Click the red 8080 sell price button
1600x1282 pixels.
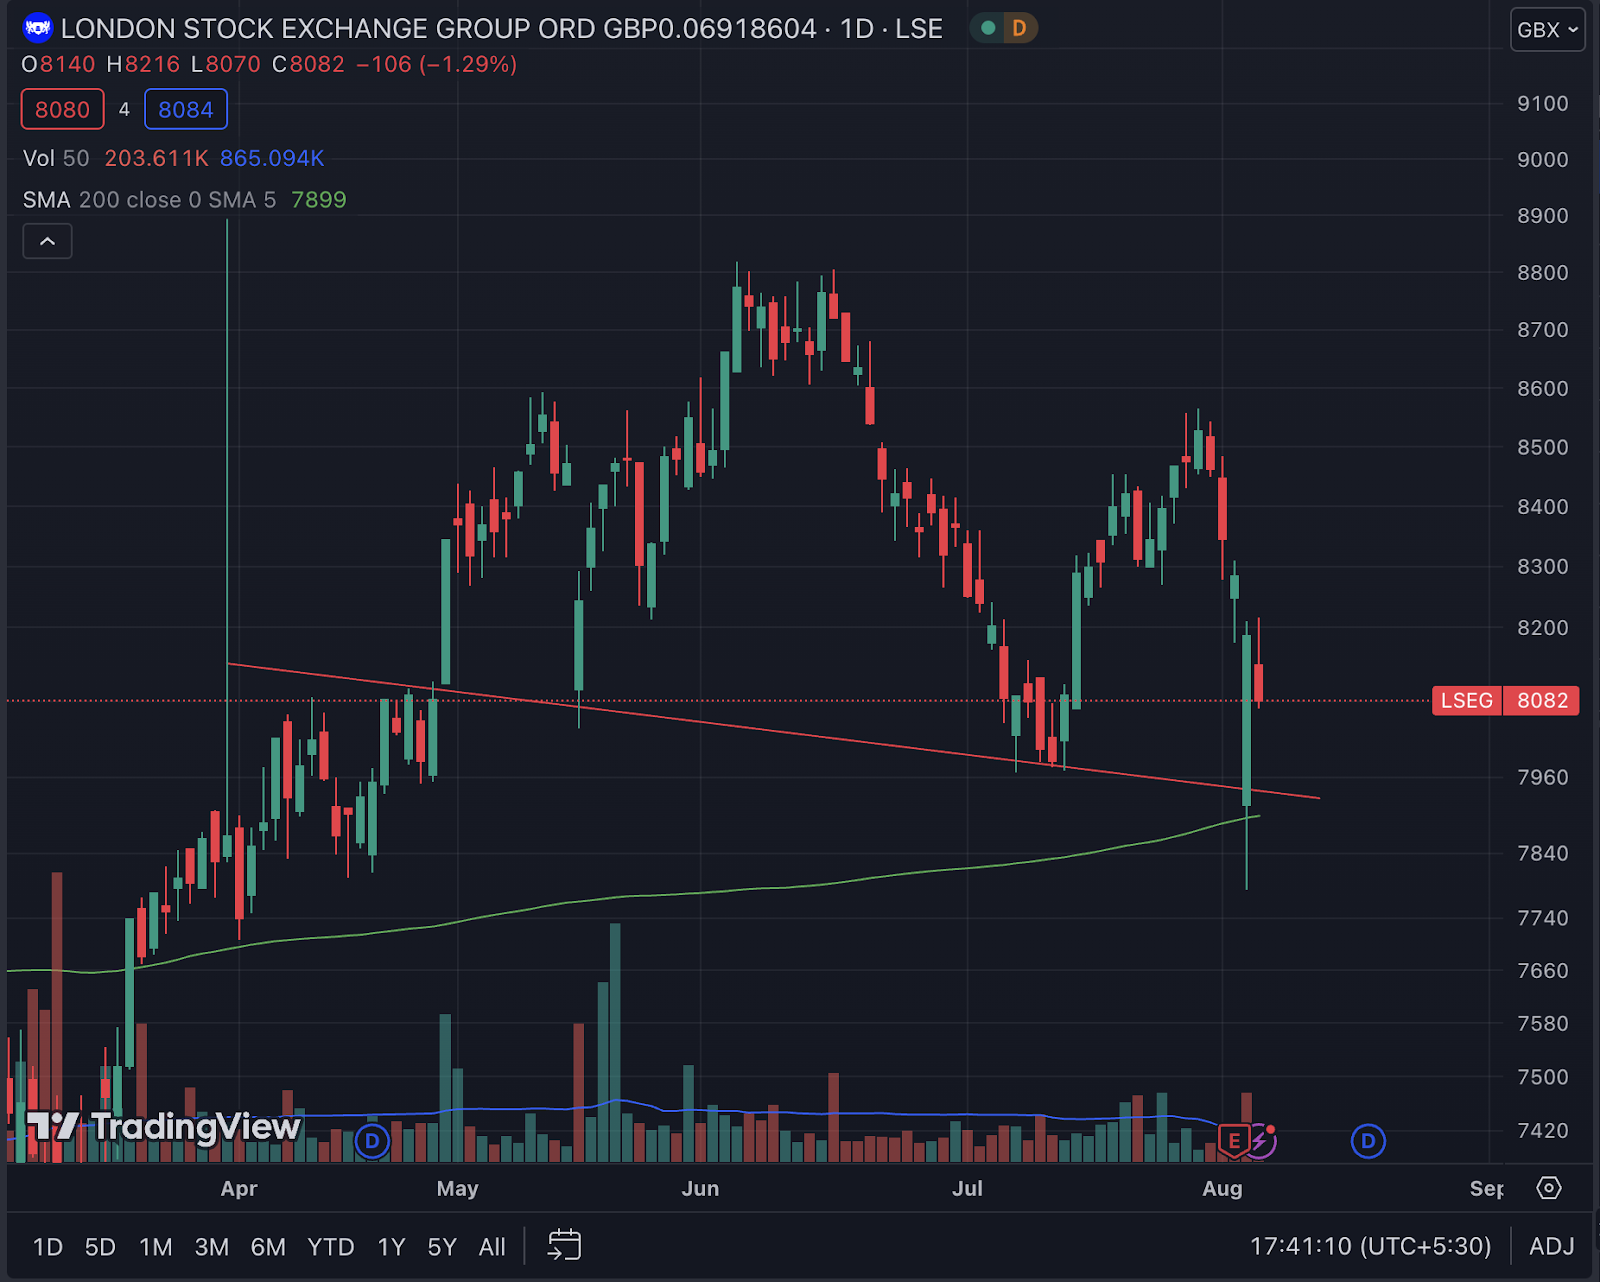click(63, 109)
